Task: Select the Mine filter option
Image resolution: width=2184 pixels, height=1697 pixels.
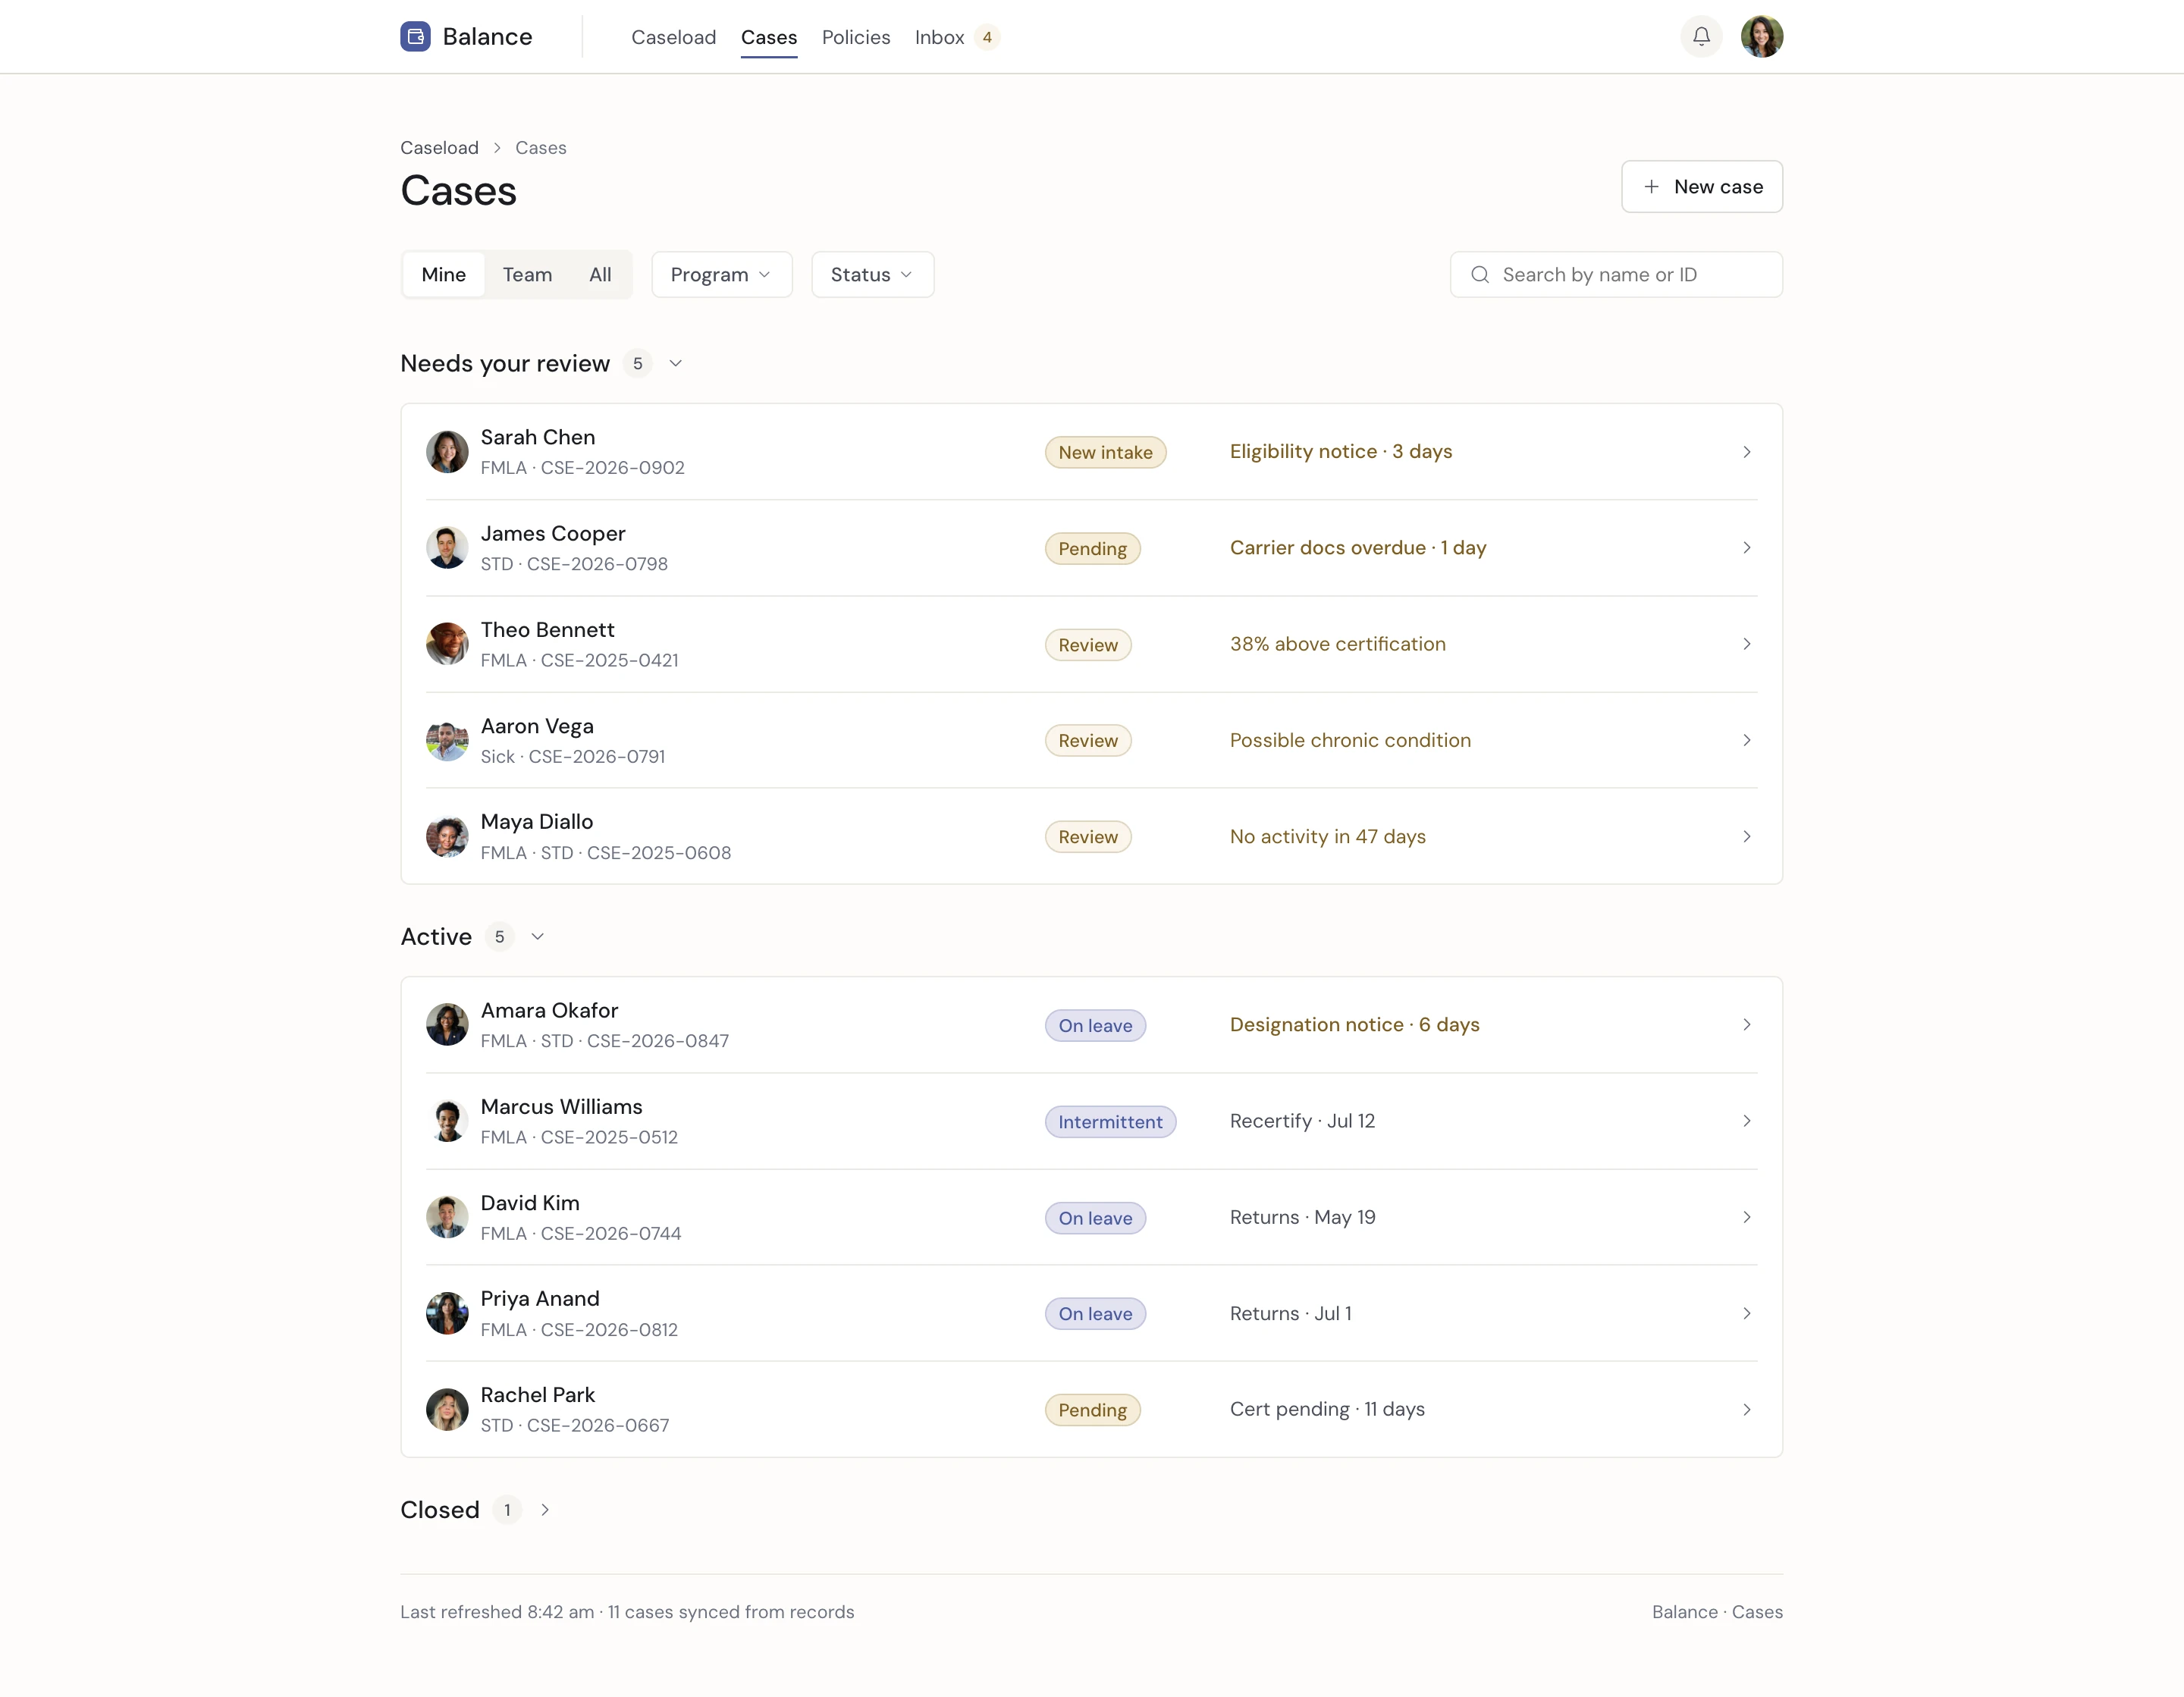Action: (x=443, y=274)
